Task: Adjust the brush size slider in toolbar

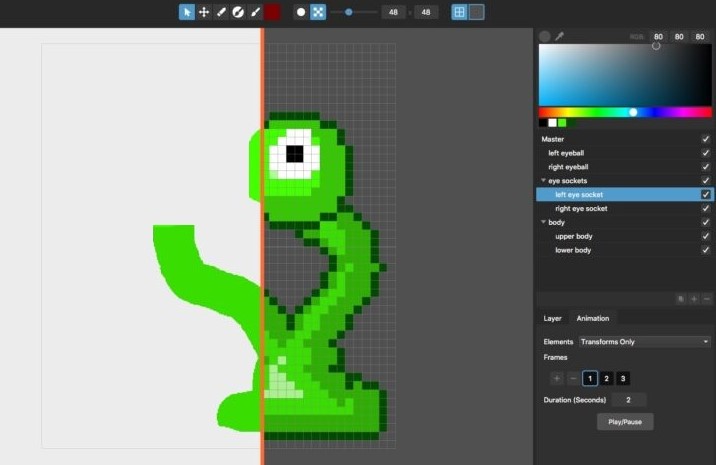Action: (x=349, y=12)
